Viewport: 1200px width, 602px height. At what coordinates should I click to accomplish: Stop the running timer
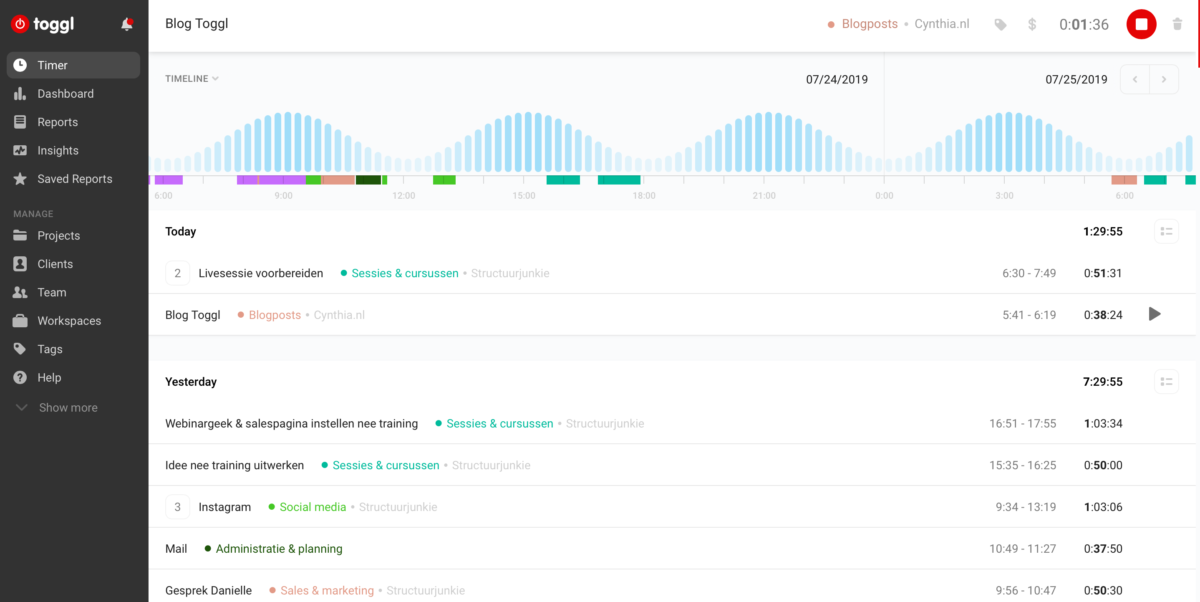1141,24
